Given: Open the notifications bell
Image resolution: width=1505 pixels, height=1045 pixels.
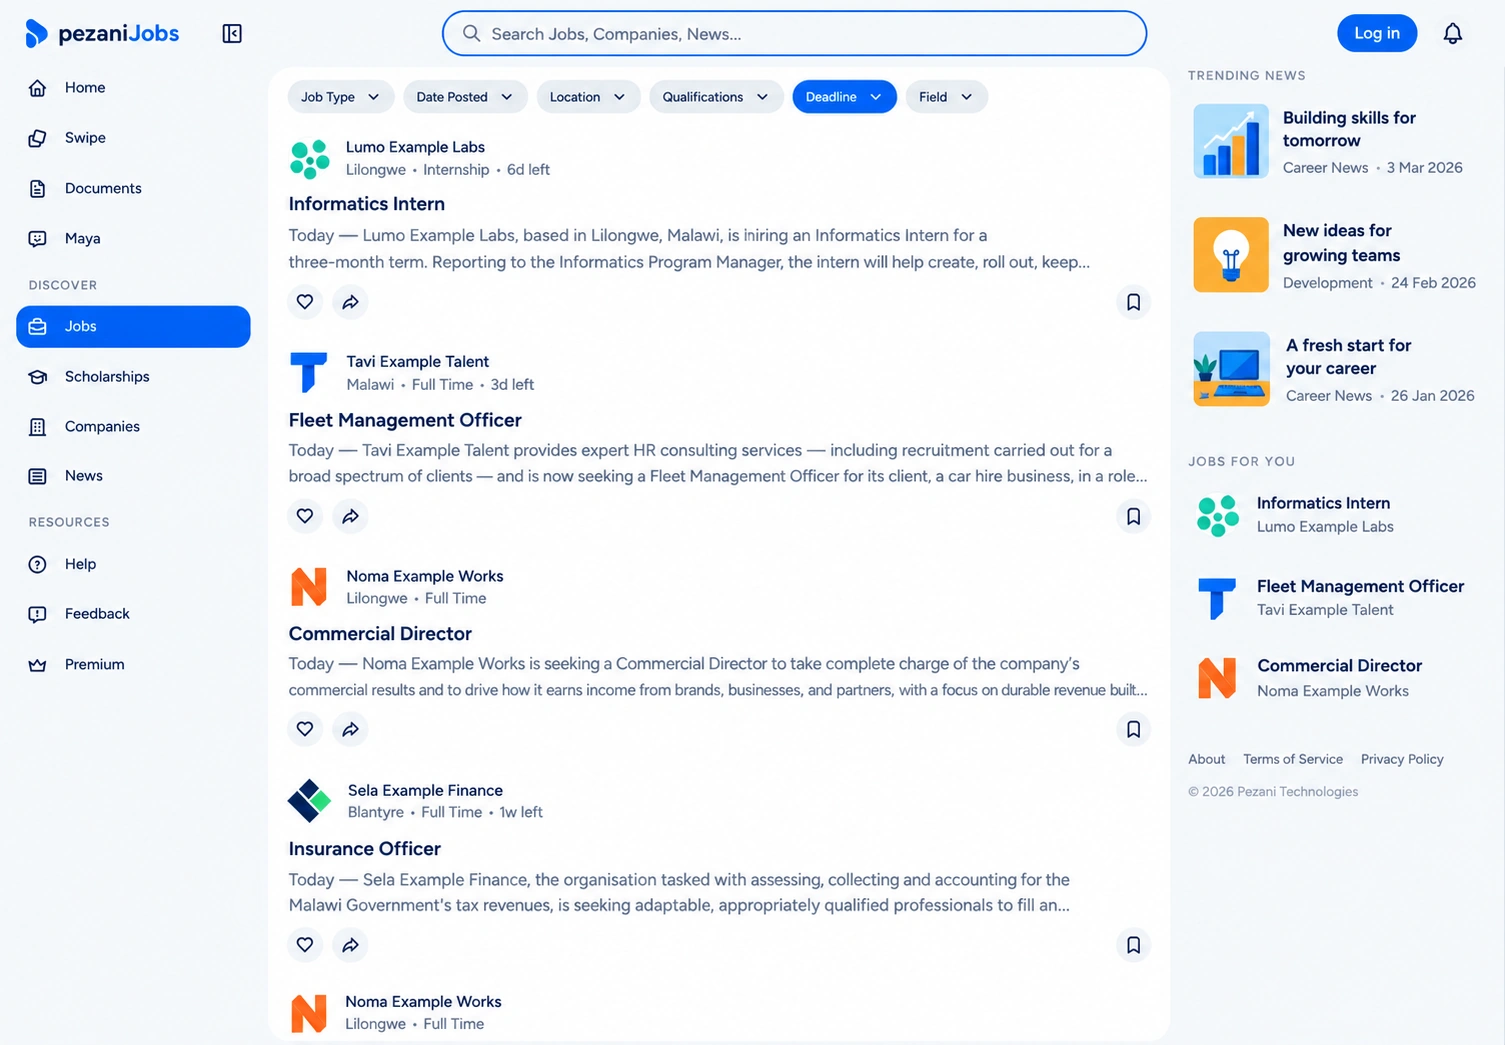Looking at the screenshot, I should tap(1452, 33).
